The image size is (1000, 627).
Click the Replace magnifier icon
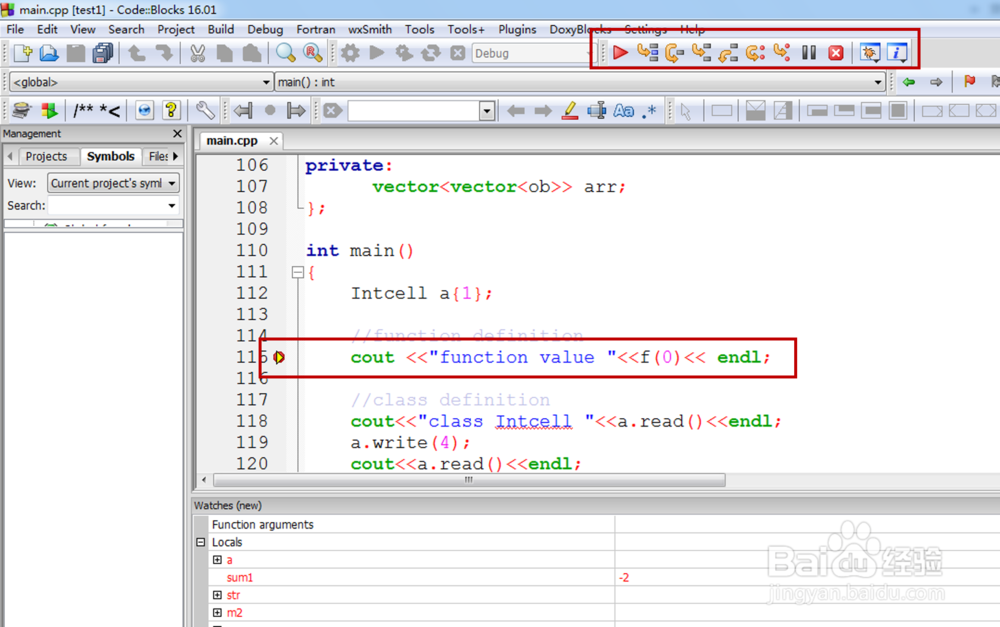click(312, 53)
